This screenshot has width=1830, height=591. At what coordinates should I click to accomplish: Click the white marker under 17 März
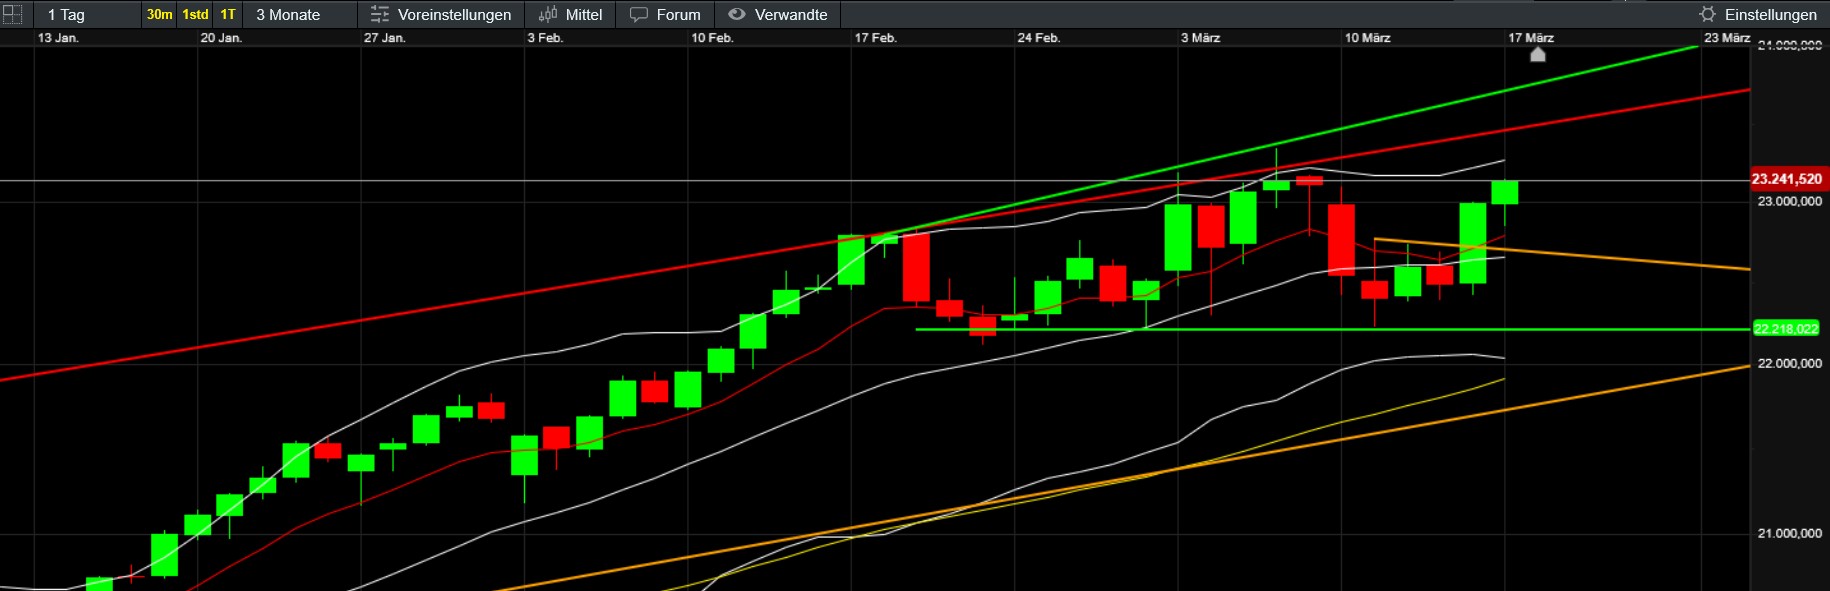click(x=1538, y=54)
